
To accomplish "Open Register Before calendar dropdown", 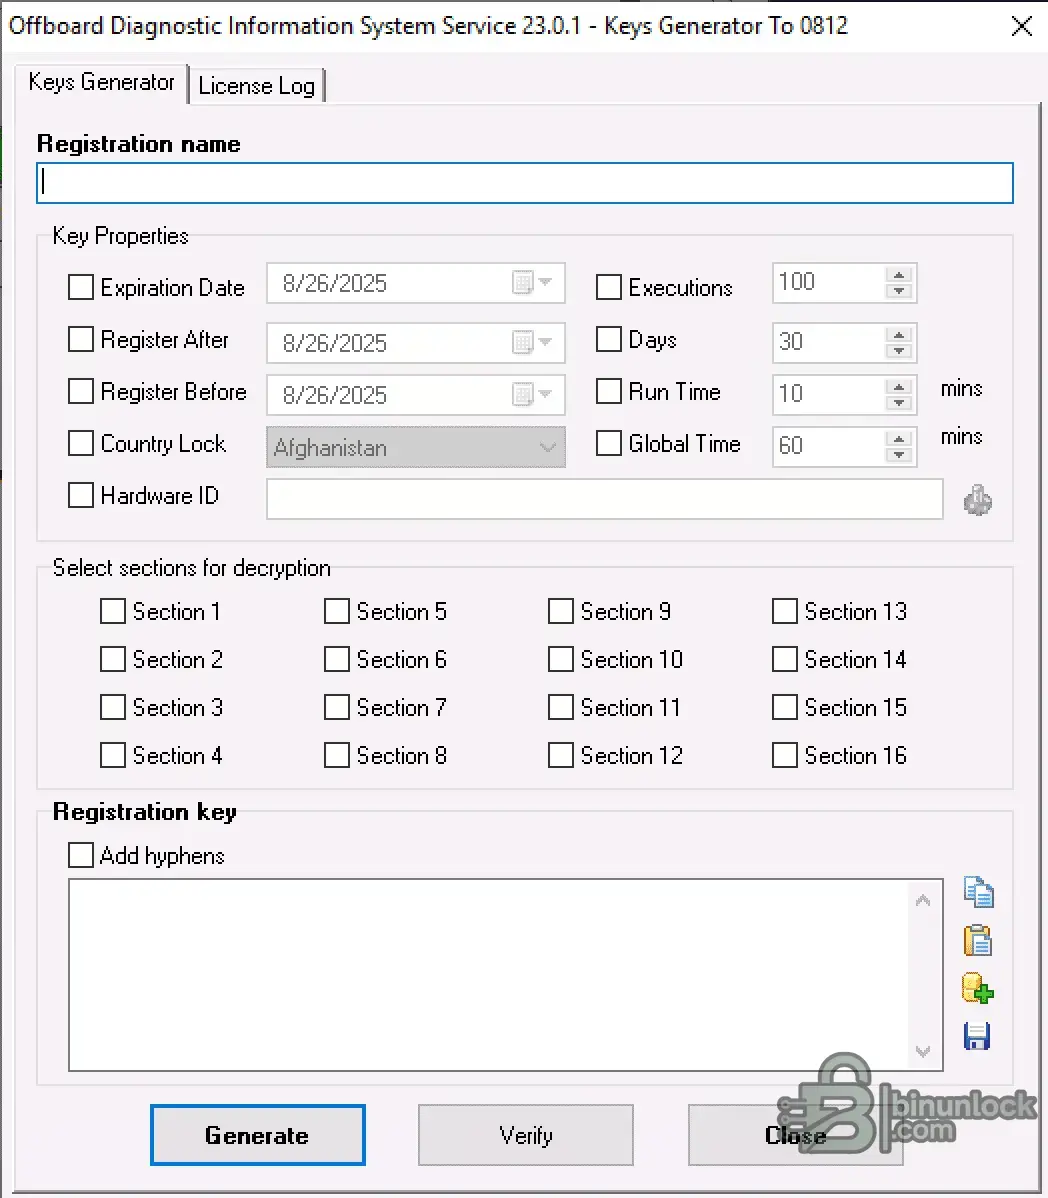I will (x=532, y=394).
